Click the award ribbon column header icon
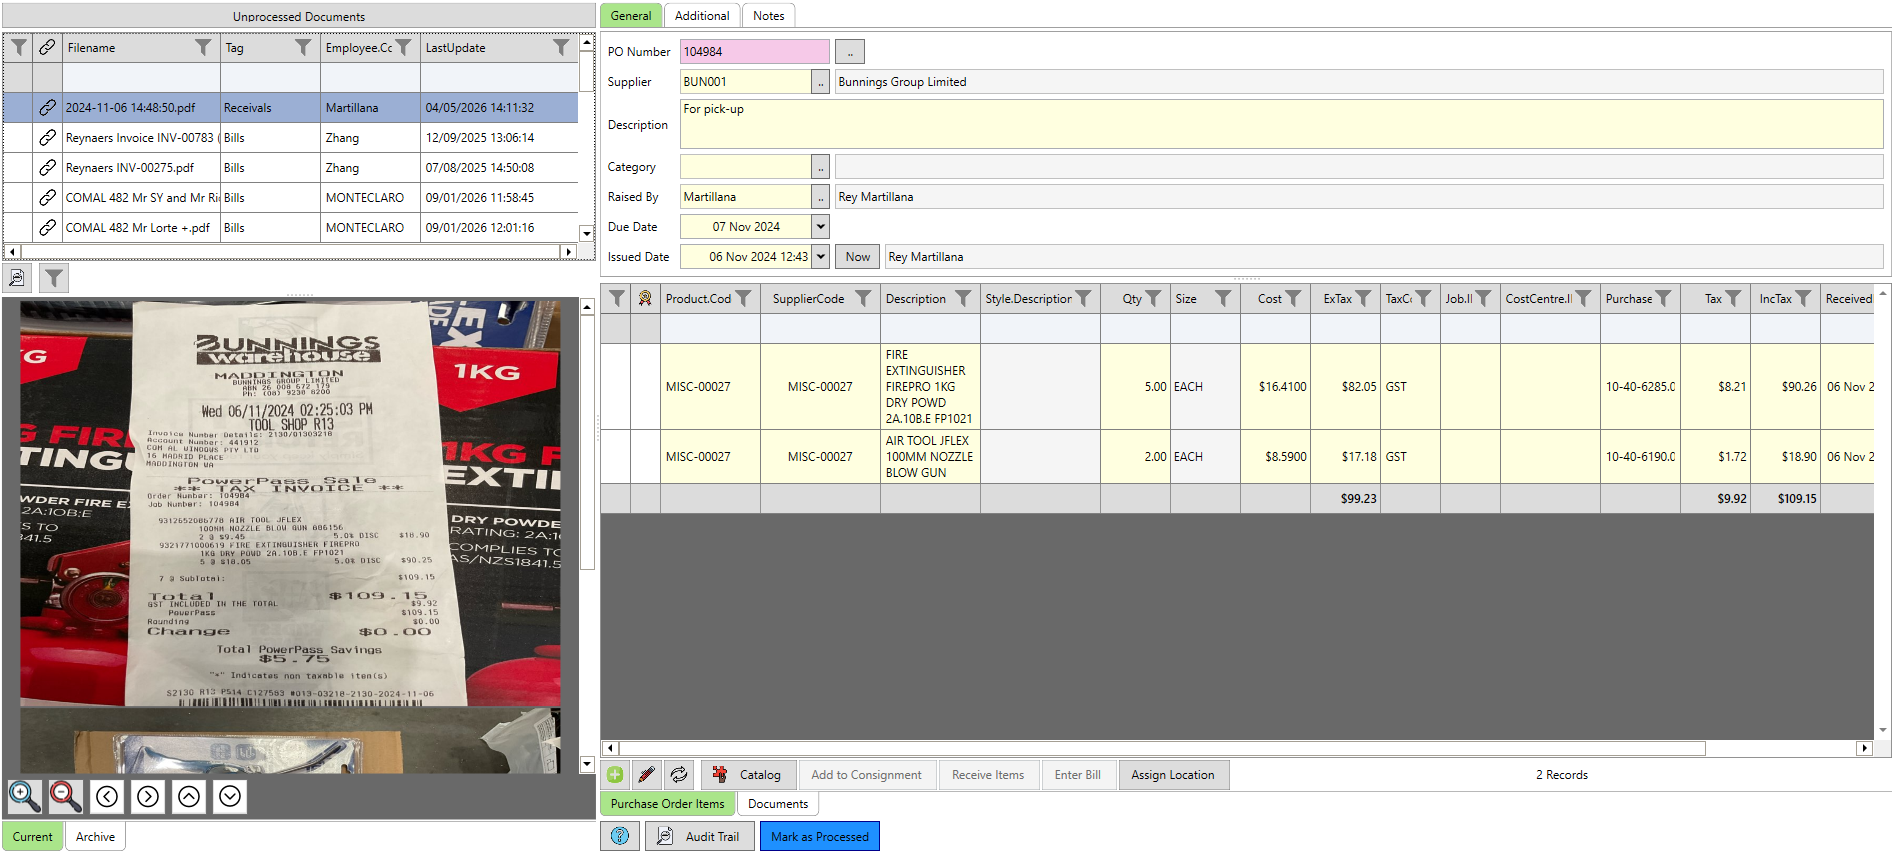The width and height of the screenshot is (1894, 854). point(645,298)
